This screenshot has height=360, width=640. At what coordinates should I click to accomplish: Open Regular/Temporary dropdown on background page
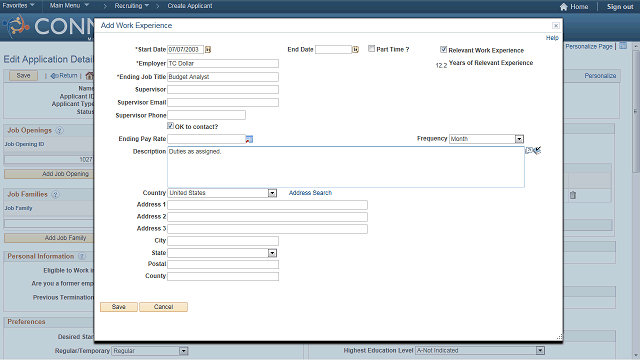point(149,351)
